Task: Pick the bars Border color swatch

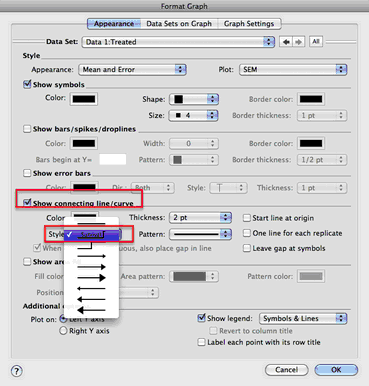Action: pyautogui.click(x=311, y=143)
